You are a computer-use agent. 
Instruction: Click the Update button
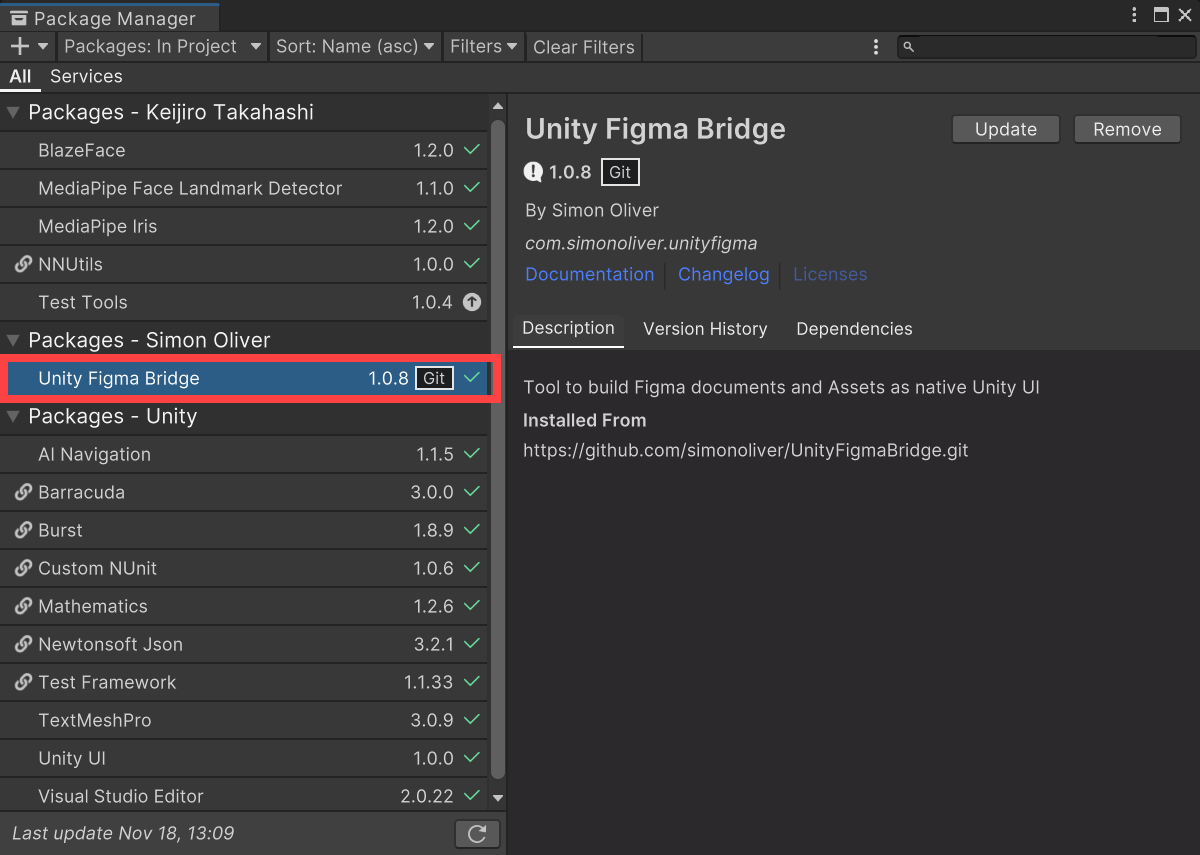(1006, 129)
